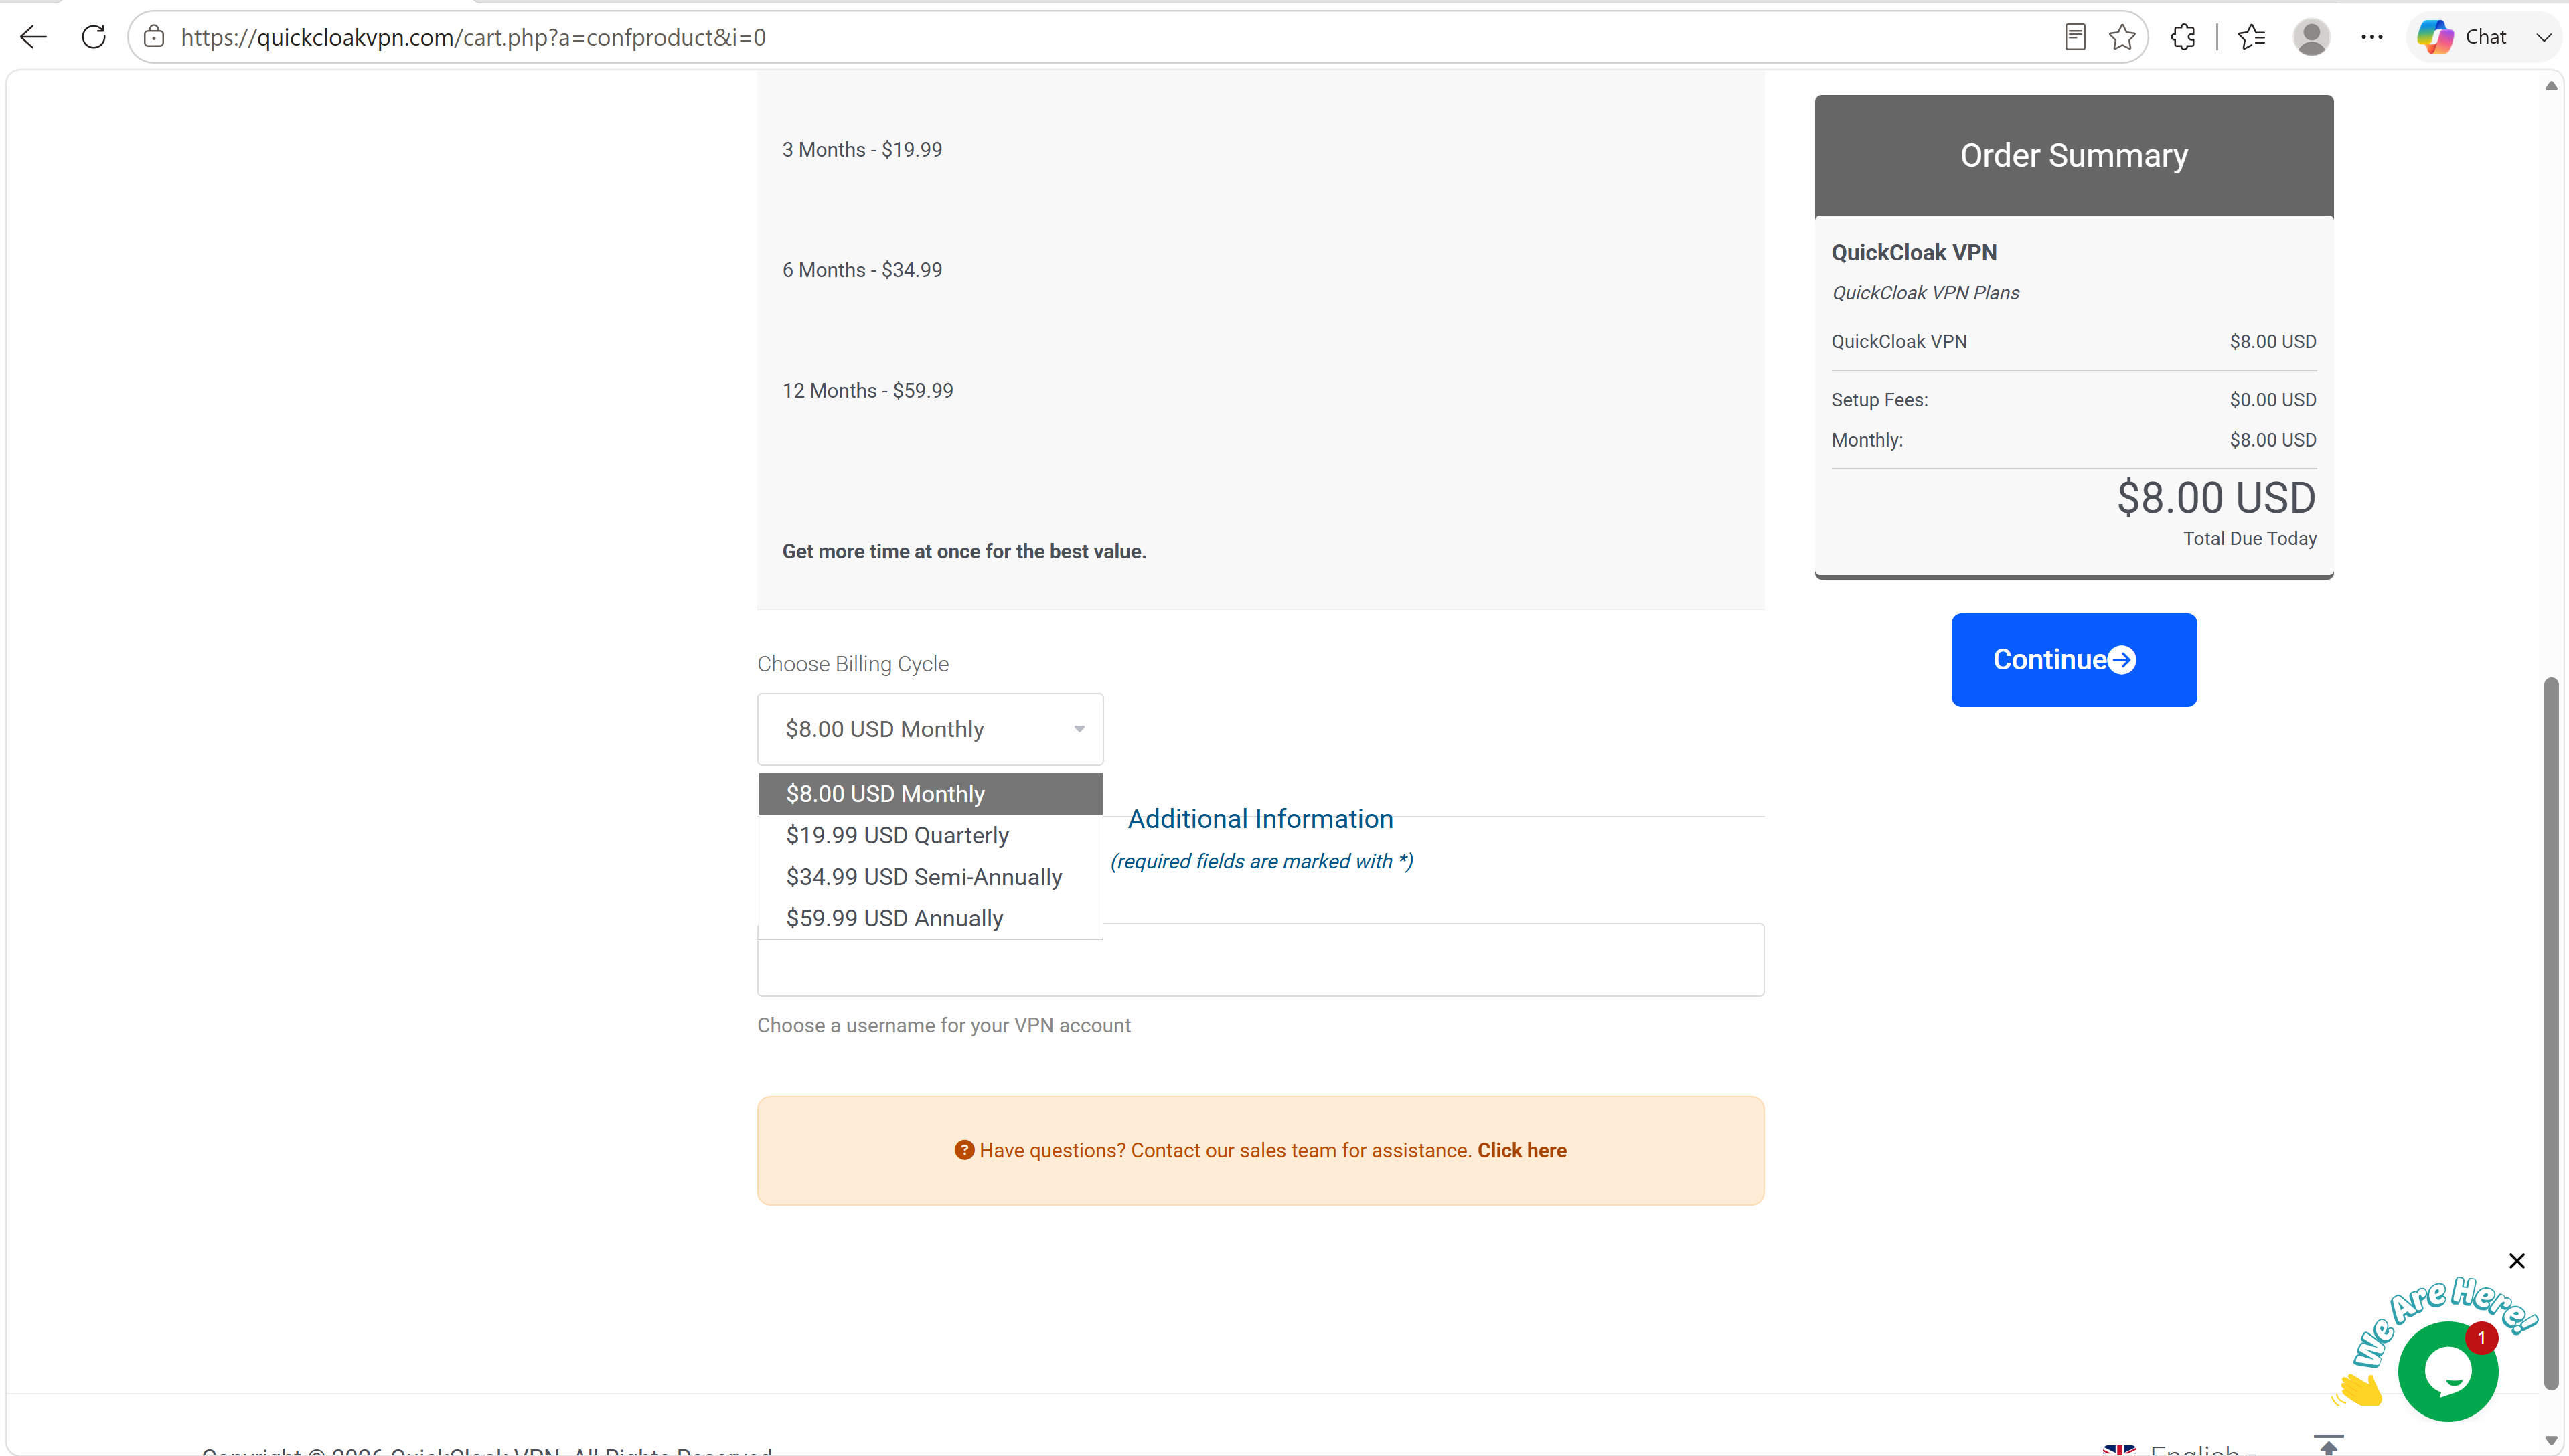
Task: Select $34.99 USD Semi-Annually option
Action: [930, 877]
